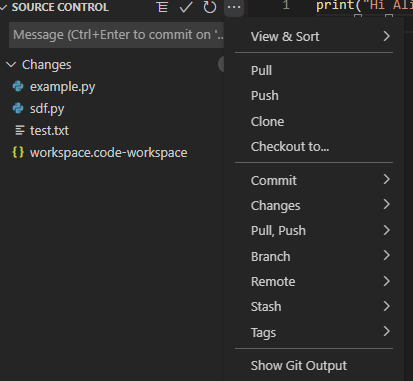Click the Python icon next to example.py

click(18, 87)
